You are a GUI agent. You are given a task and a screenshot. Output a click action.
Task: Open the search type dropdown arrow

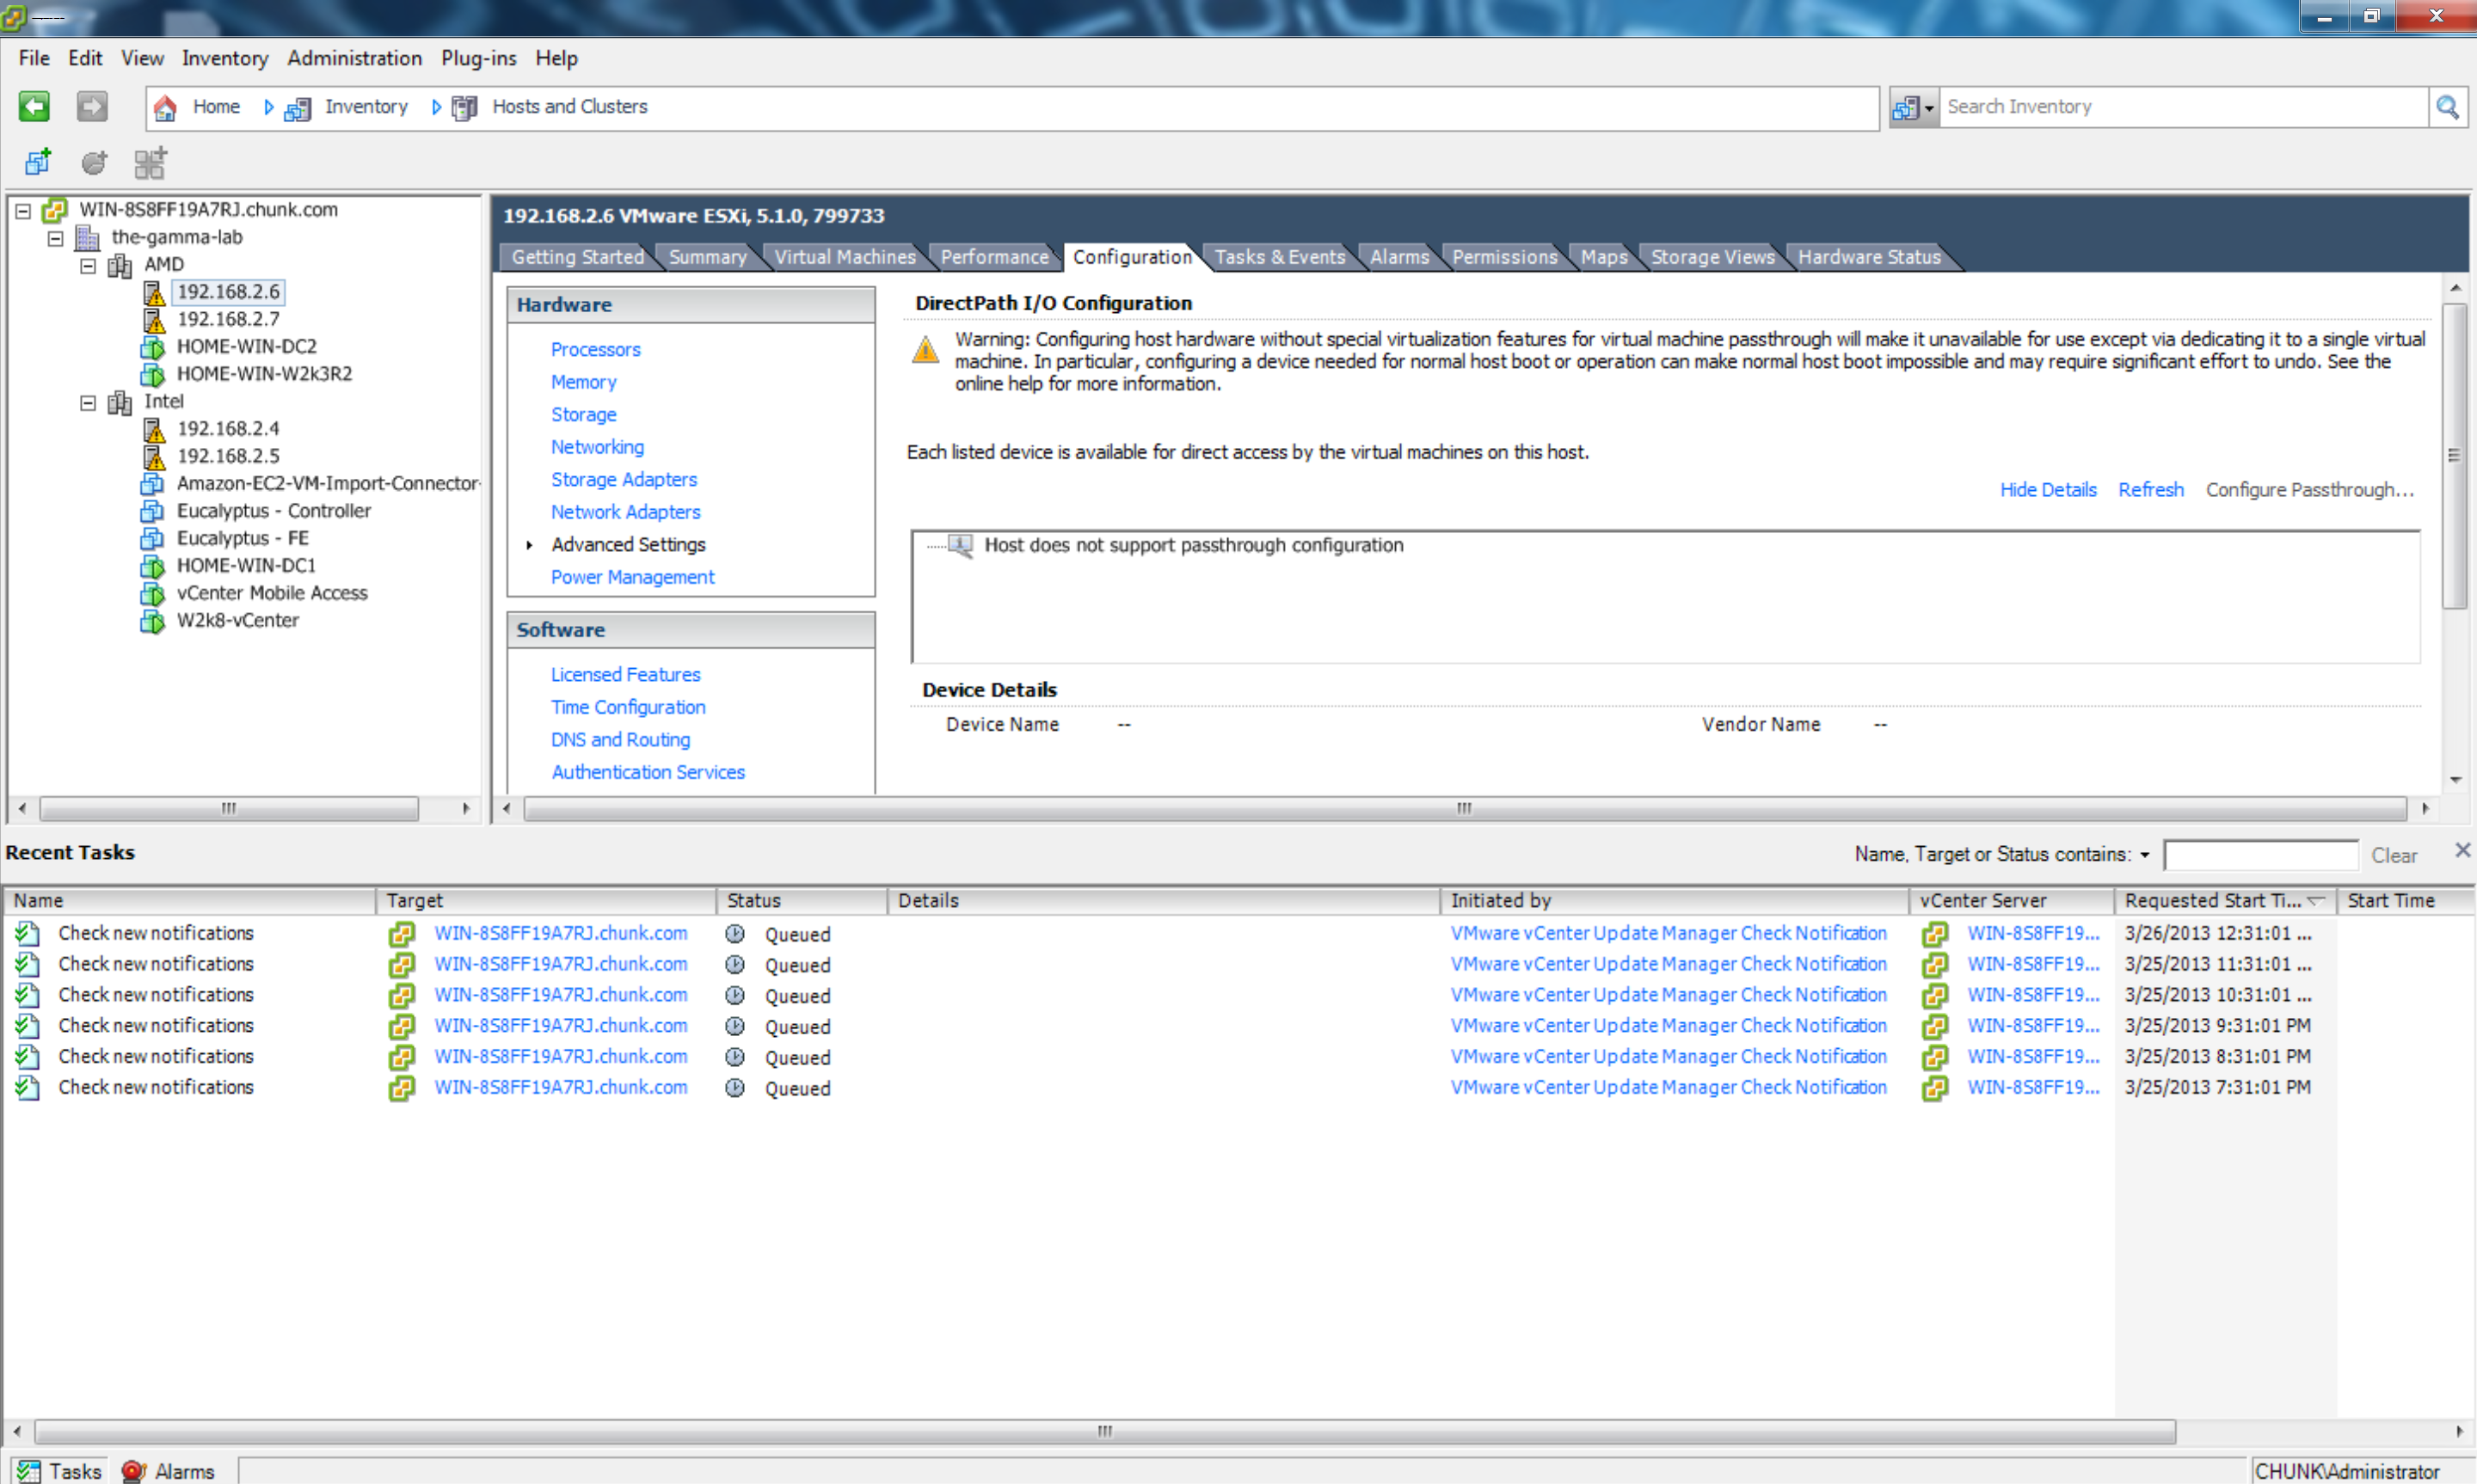coord(1928,108)
